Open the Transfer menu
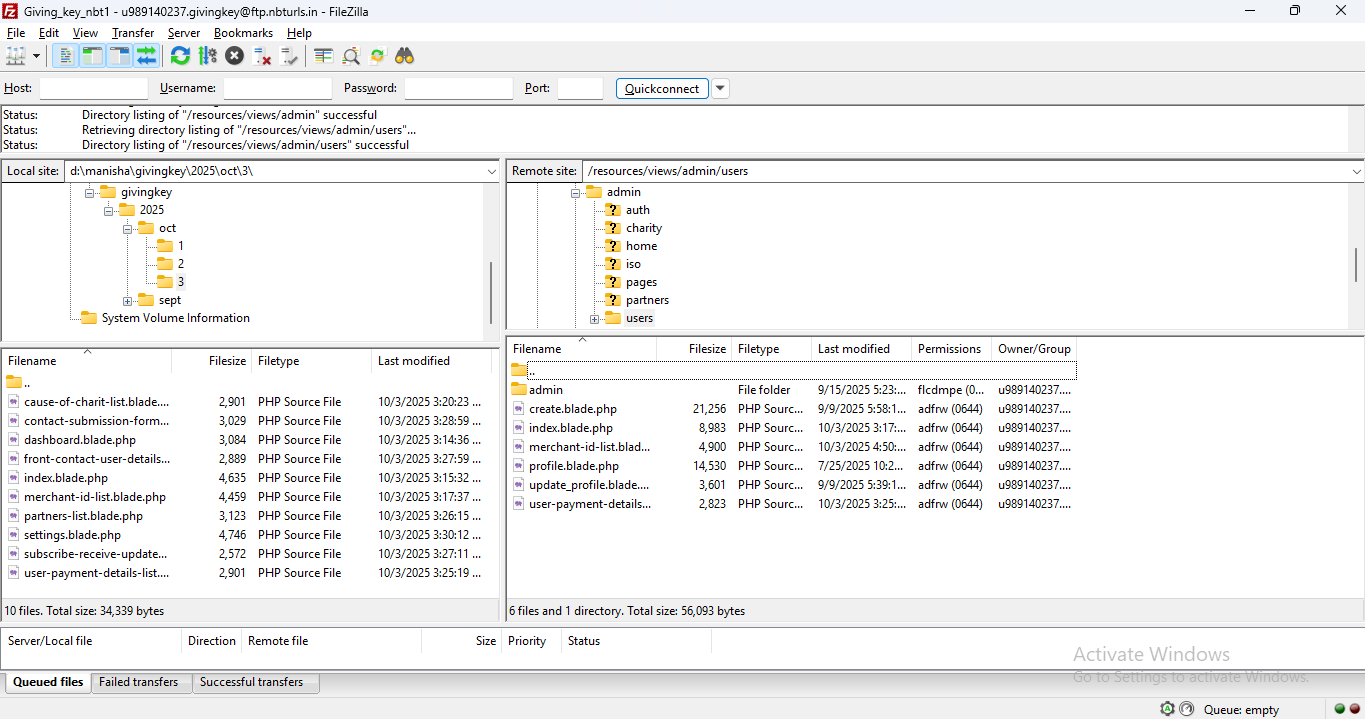 point(132,33)
